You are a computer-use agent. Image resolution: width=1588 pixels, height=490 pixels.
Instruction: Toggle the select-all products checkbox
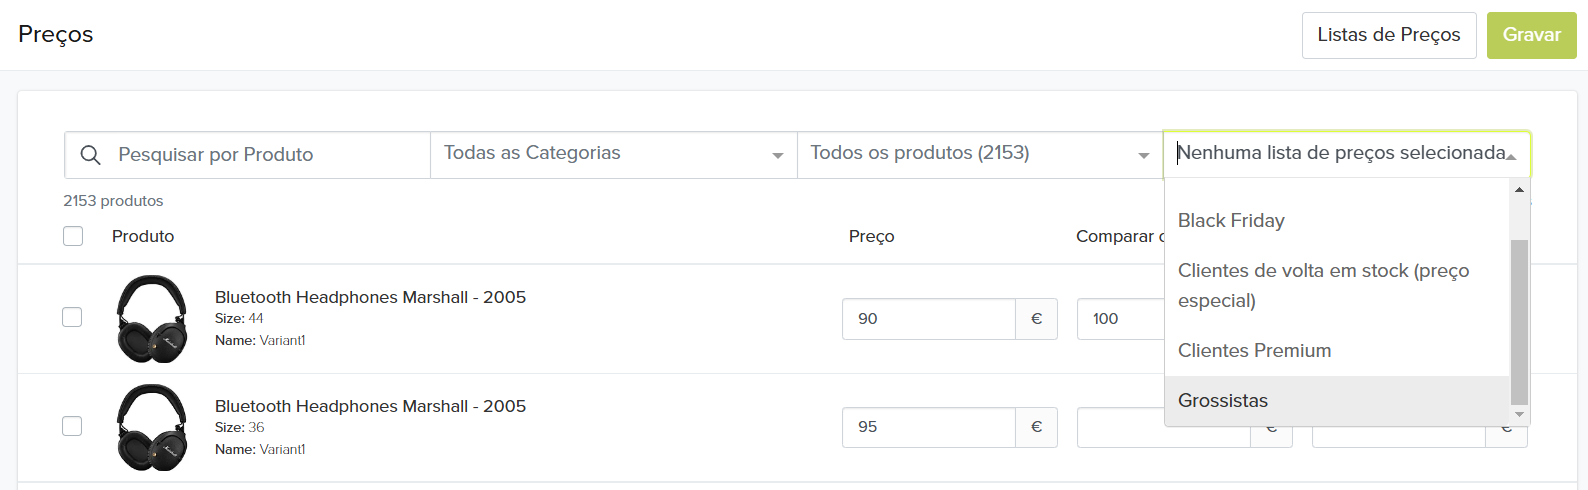coord(73,236)
